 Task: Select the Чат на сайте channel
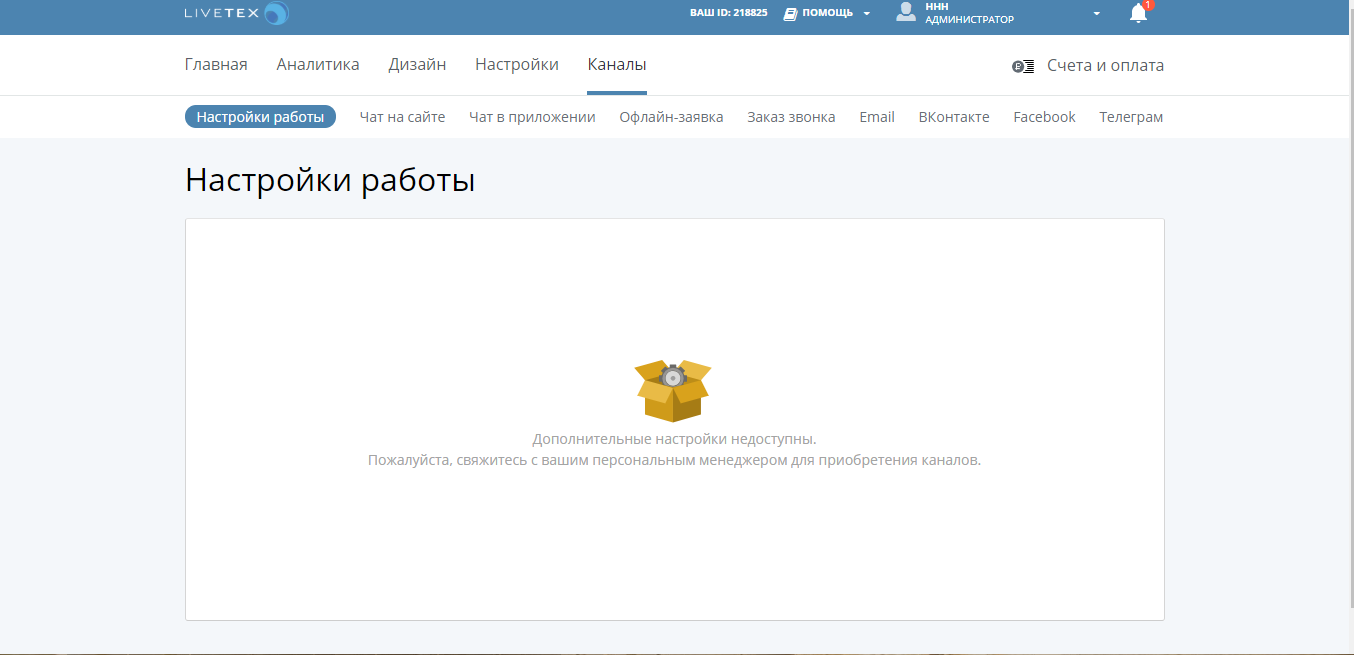[402, 116]
